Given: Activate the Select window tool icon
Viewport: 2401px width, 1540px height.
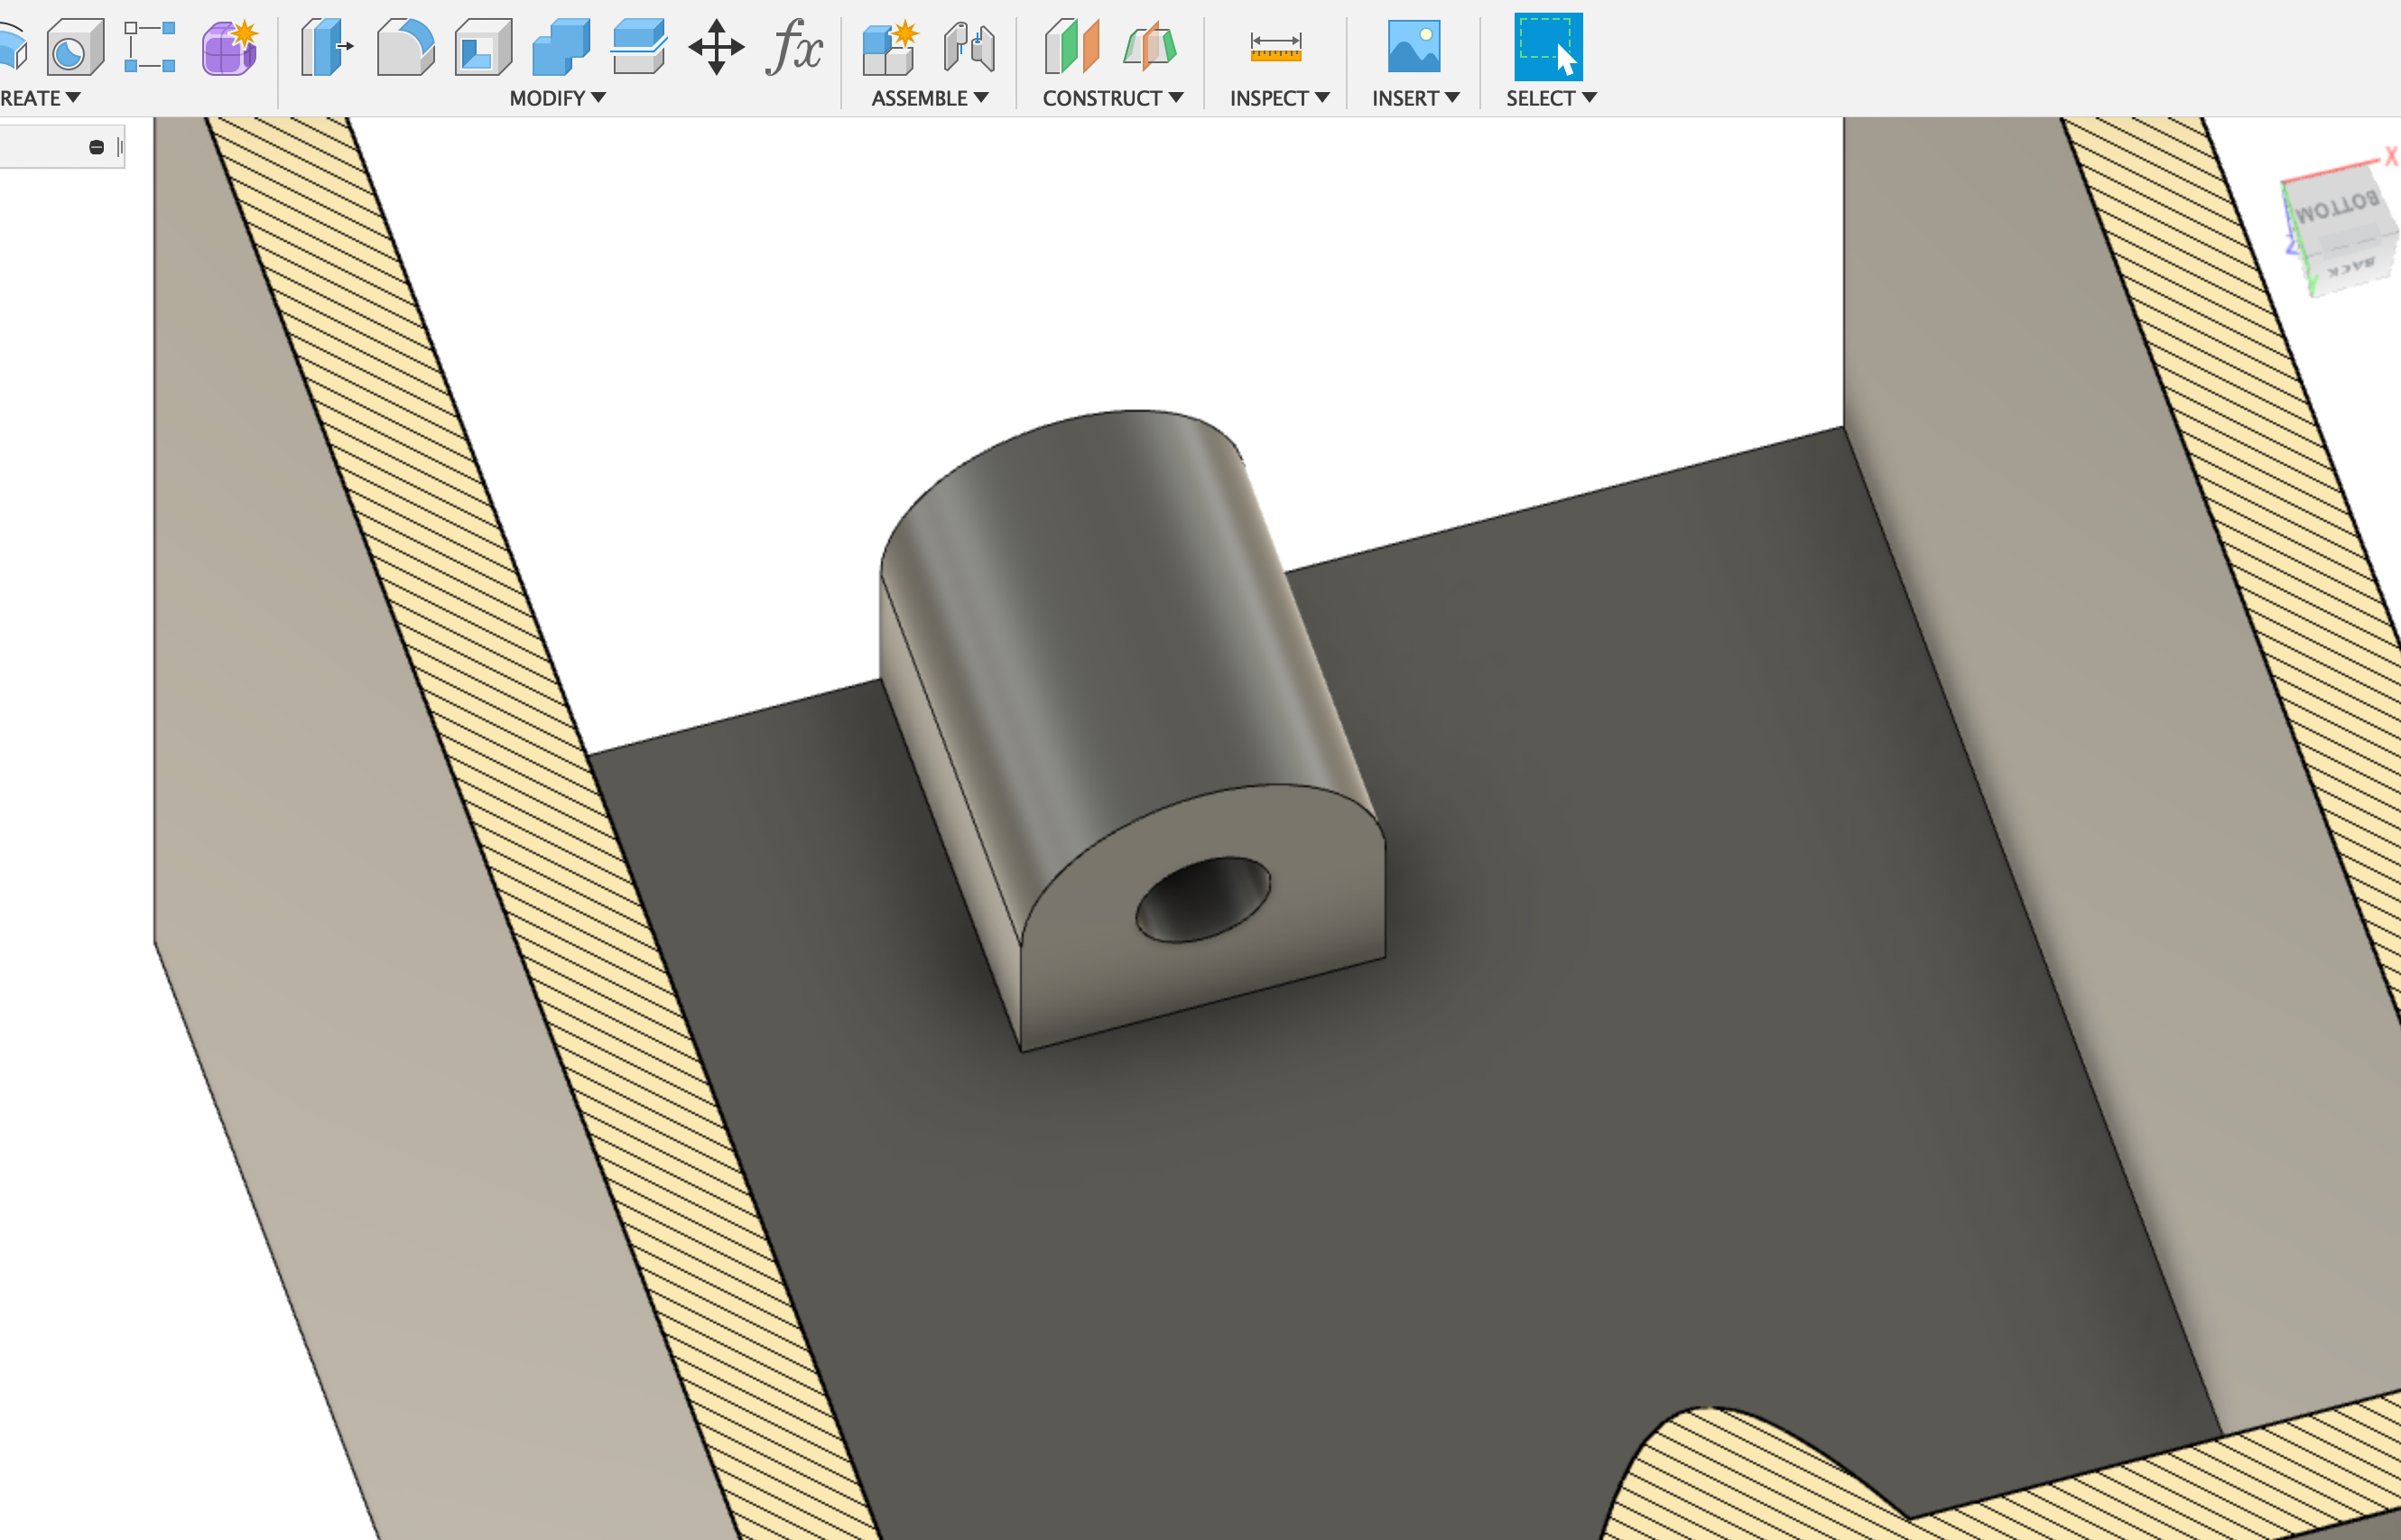Looking at the screenshot, I should (x=1548, y=47).
